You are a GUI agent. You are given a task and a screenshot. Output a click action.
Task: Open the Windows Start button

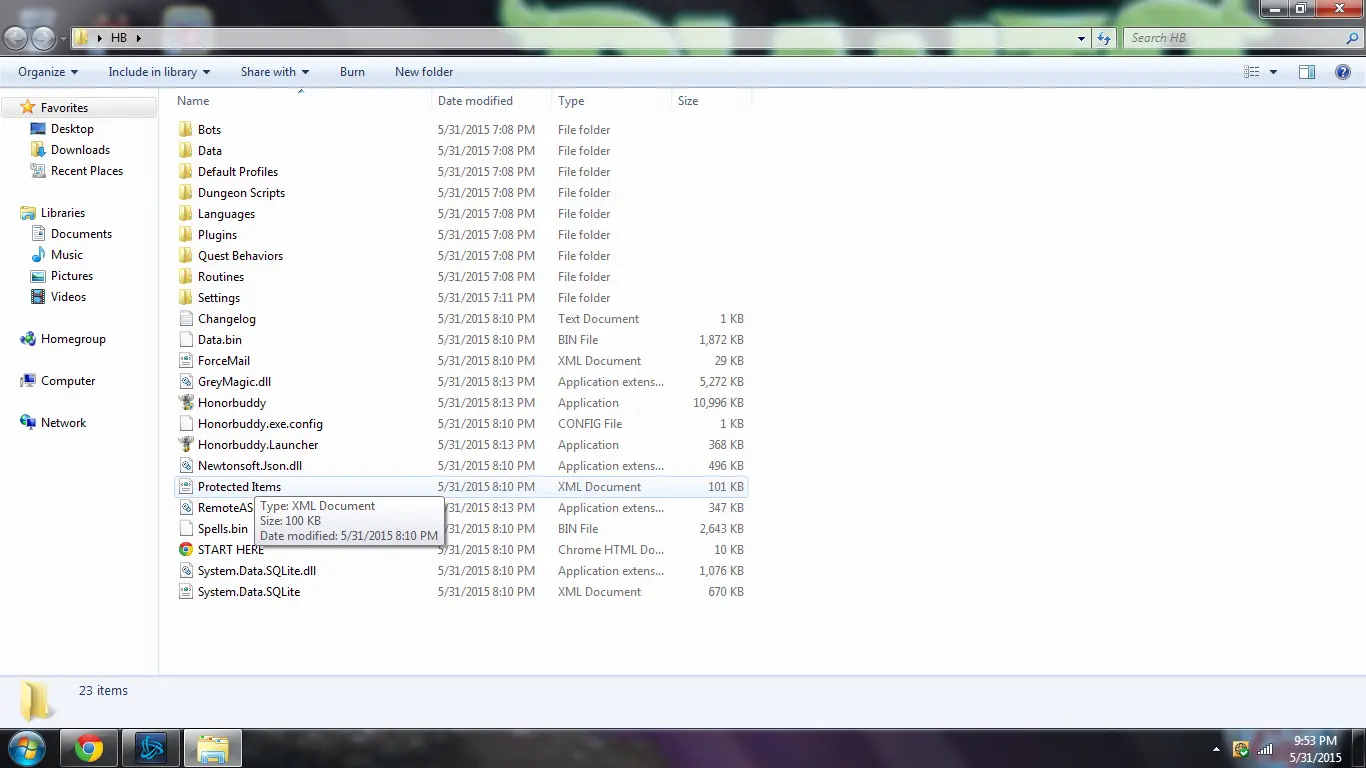click(25, 748)
